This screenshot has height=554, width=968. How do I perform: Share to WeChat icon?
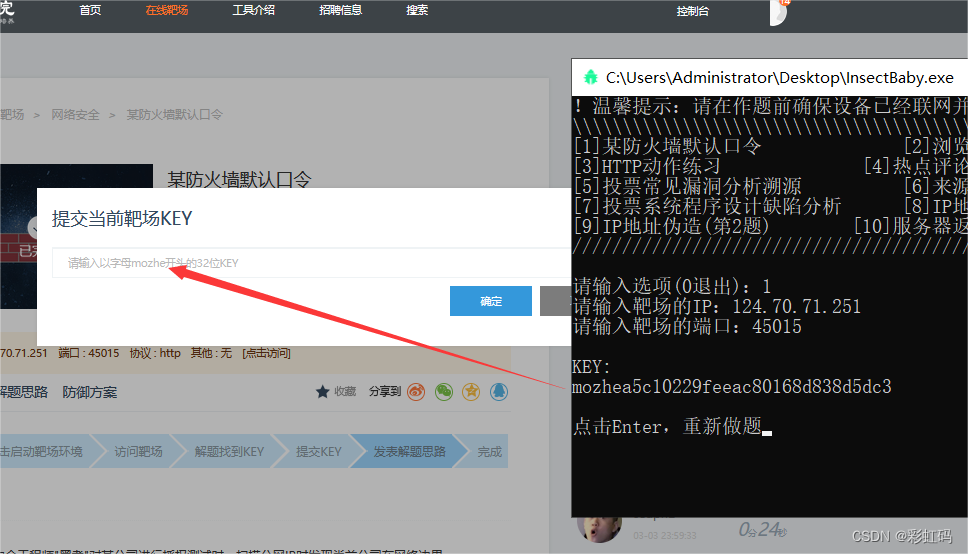[x=444, y=392]
